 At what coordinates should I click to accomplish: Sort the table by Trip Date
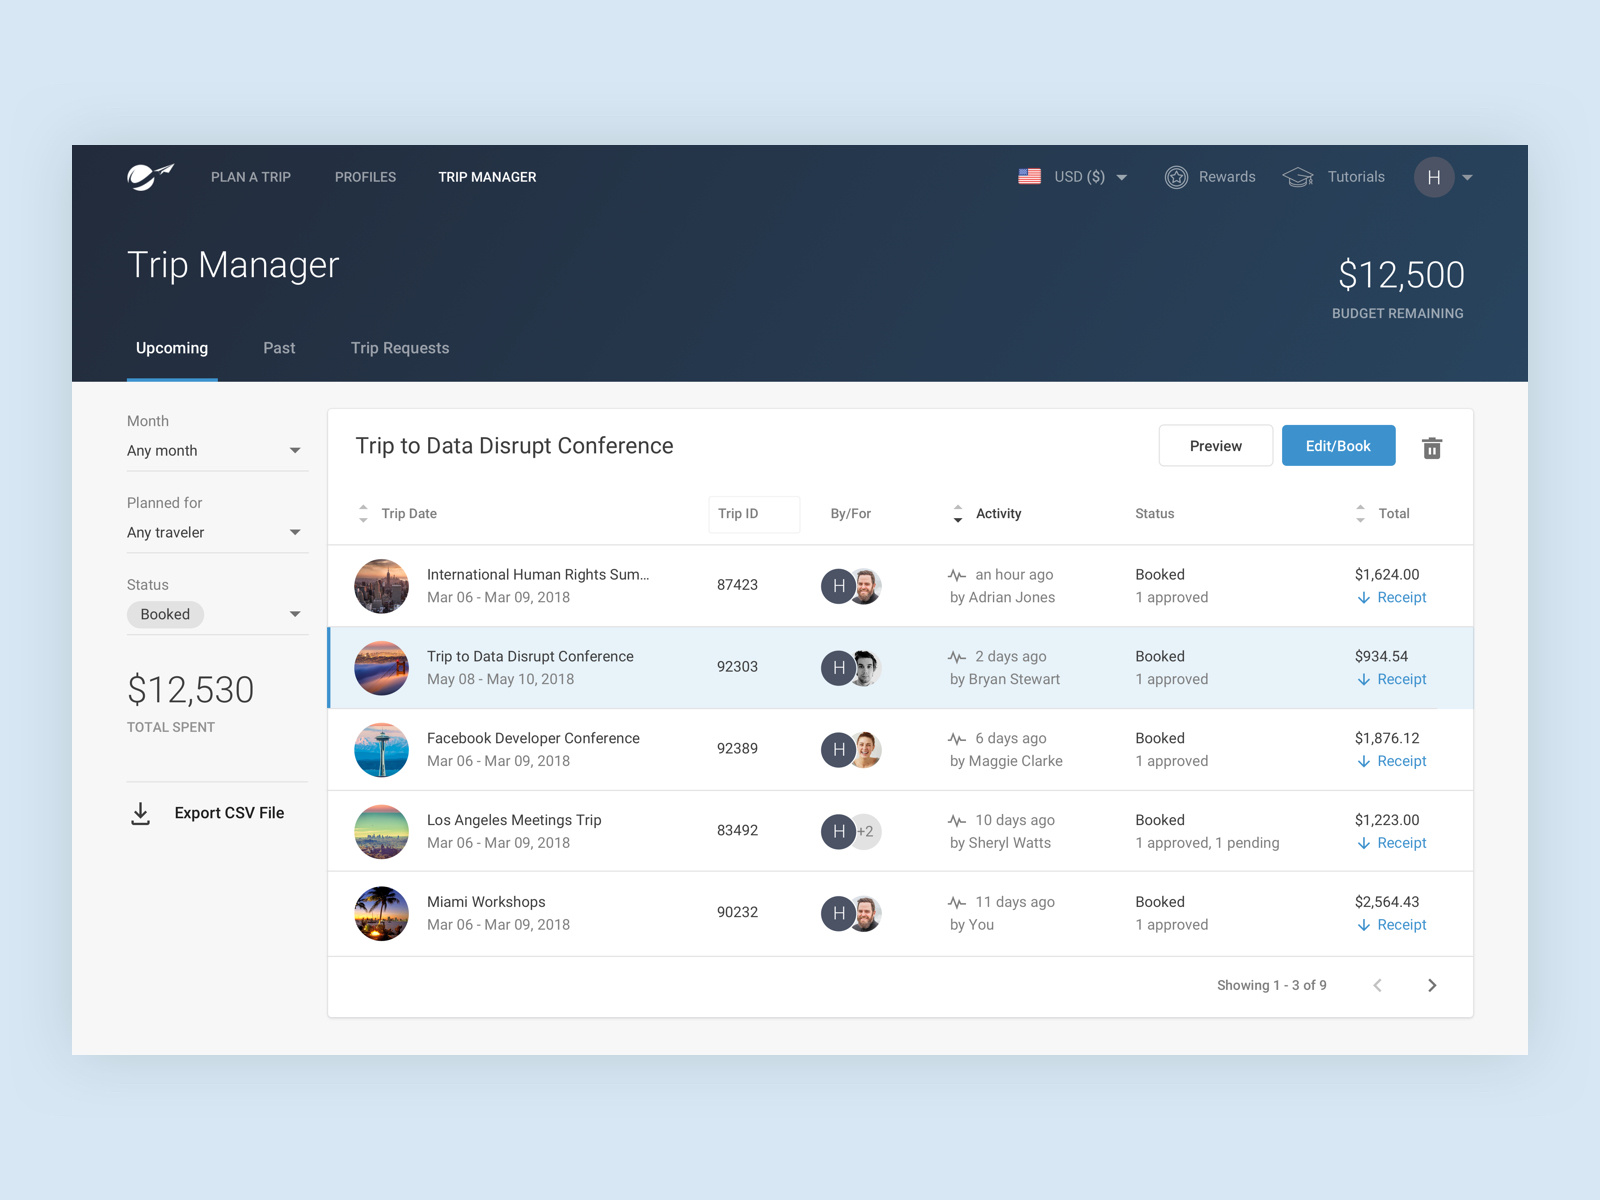pyautogui.click(x=363, y=513)
